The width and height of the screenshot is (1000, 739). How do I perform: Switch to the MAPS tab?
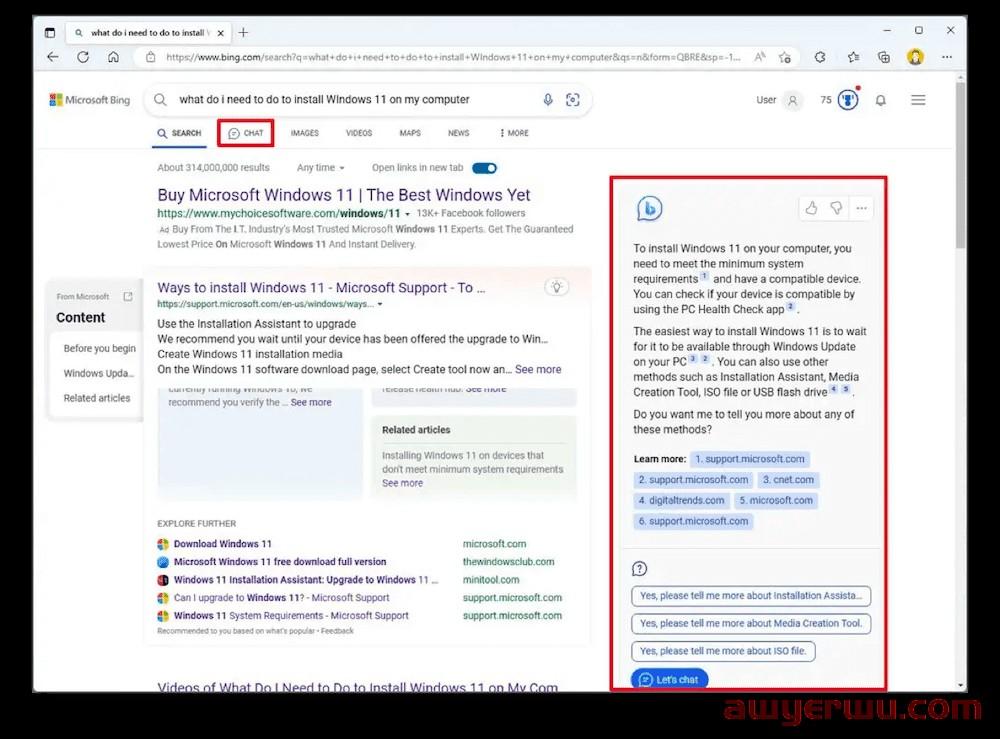(410, 133)
